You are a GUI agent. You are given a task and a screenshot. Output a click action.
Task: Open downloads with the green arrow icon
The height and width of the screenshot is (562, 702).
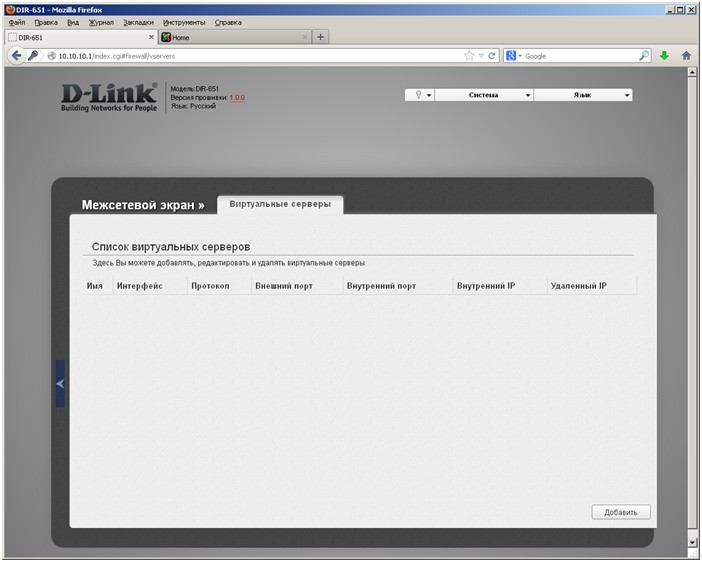(664, 56)
